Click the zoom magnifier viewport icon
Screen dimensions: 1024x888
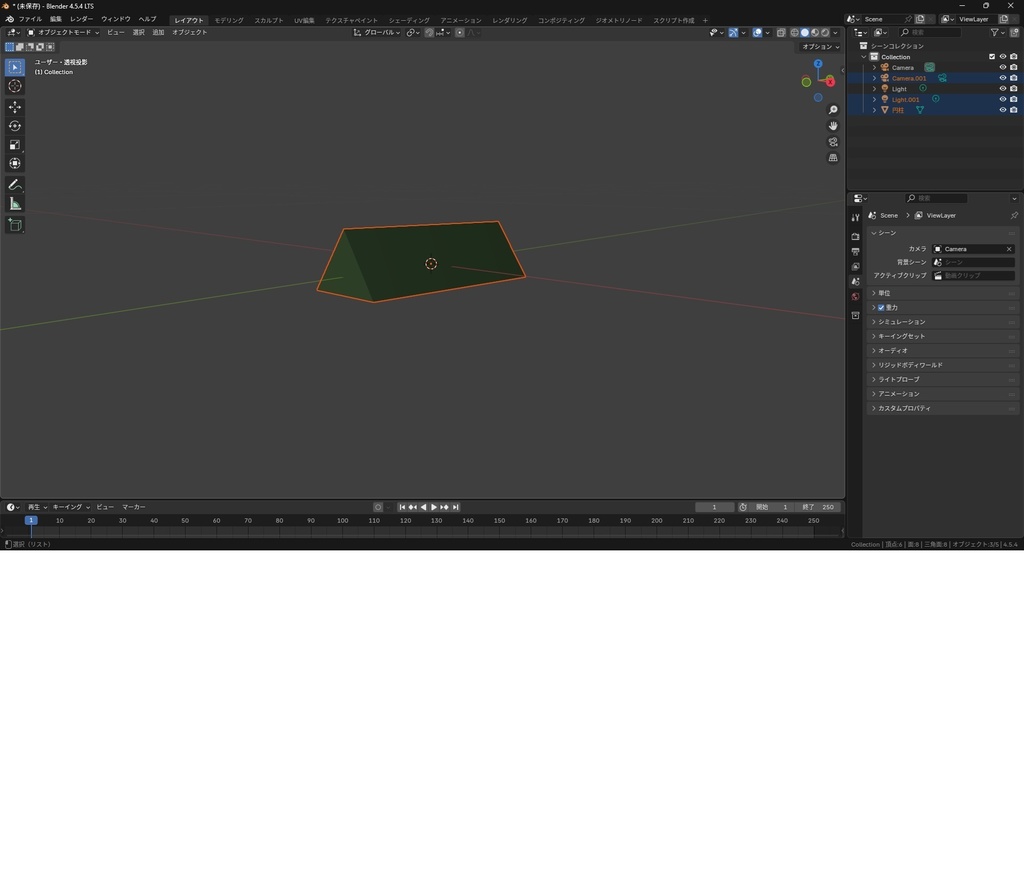coord(833,110)
